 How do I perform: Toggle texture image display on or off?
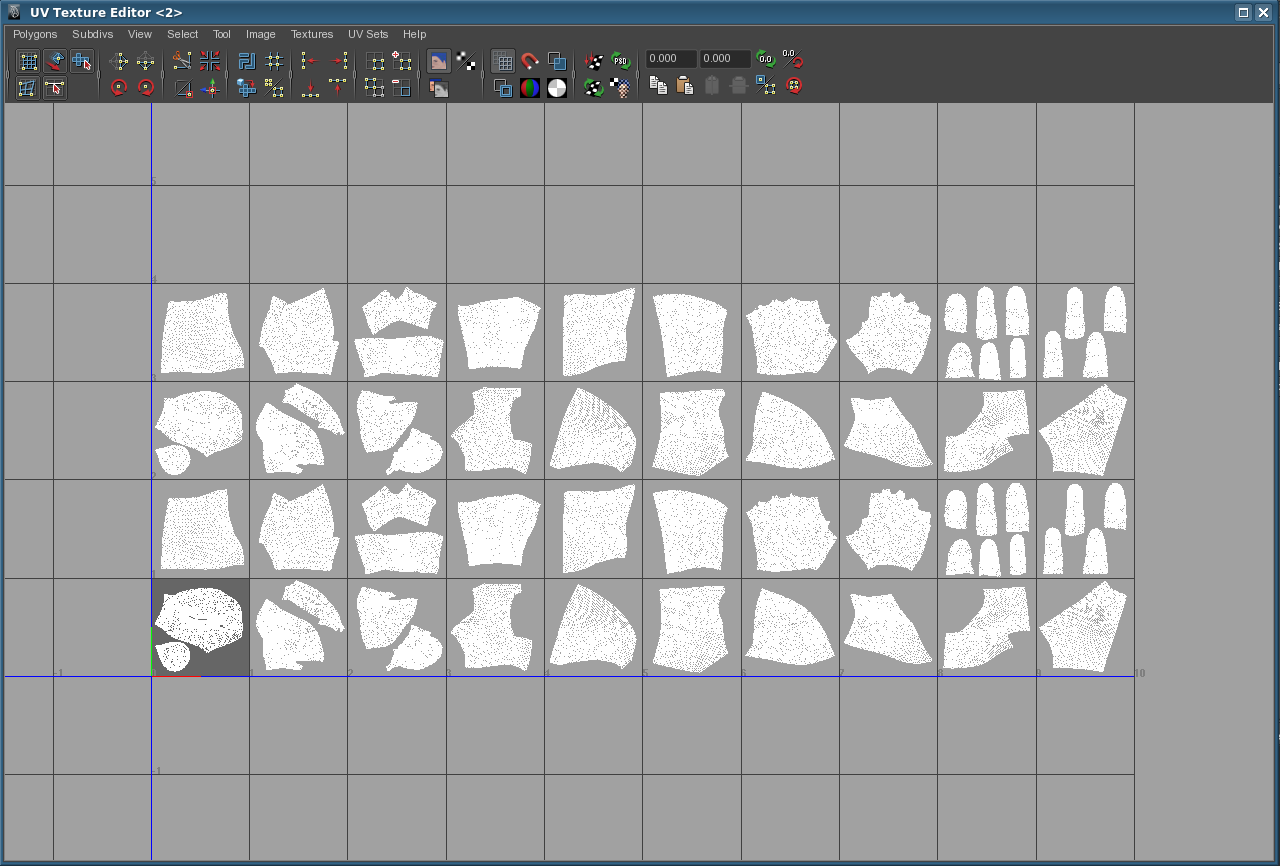coord(439,61)
